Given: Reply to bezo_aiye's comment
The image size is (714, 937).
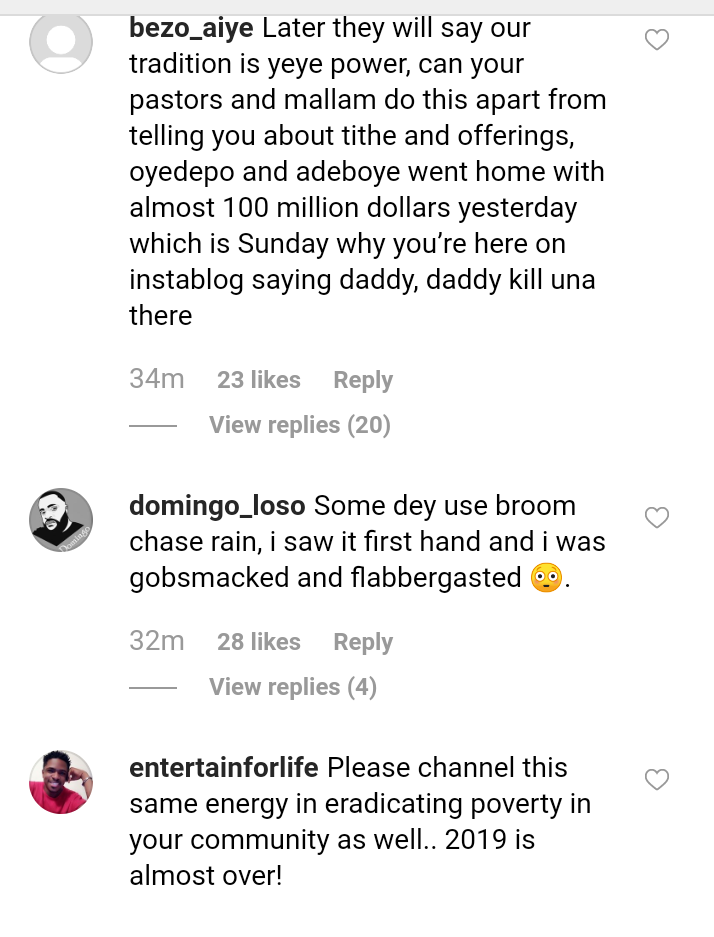Looking at the screenshot, I should [x=362, y=380].
